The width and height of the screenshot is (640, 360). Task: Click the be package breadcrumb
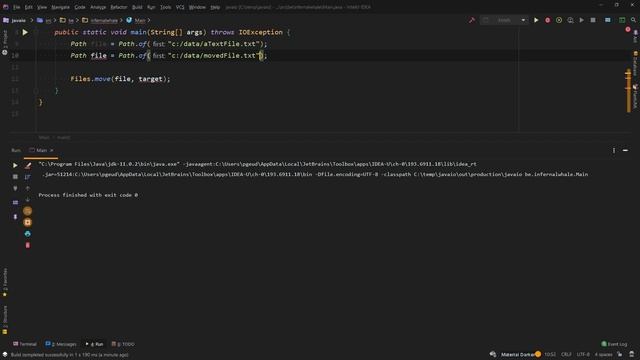[67, 20]
